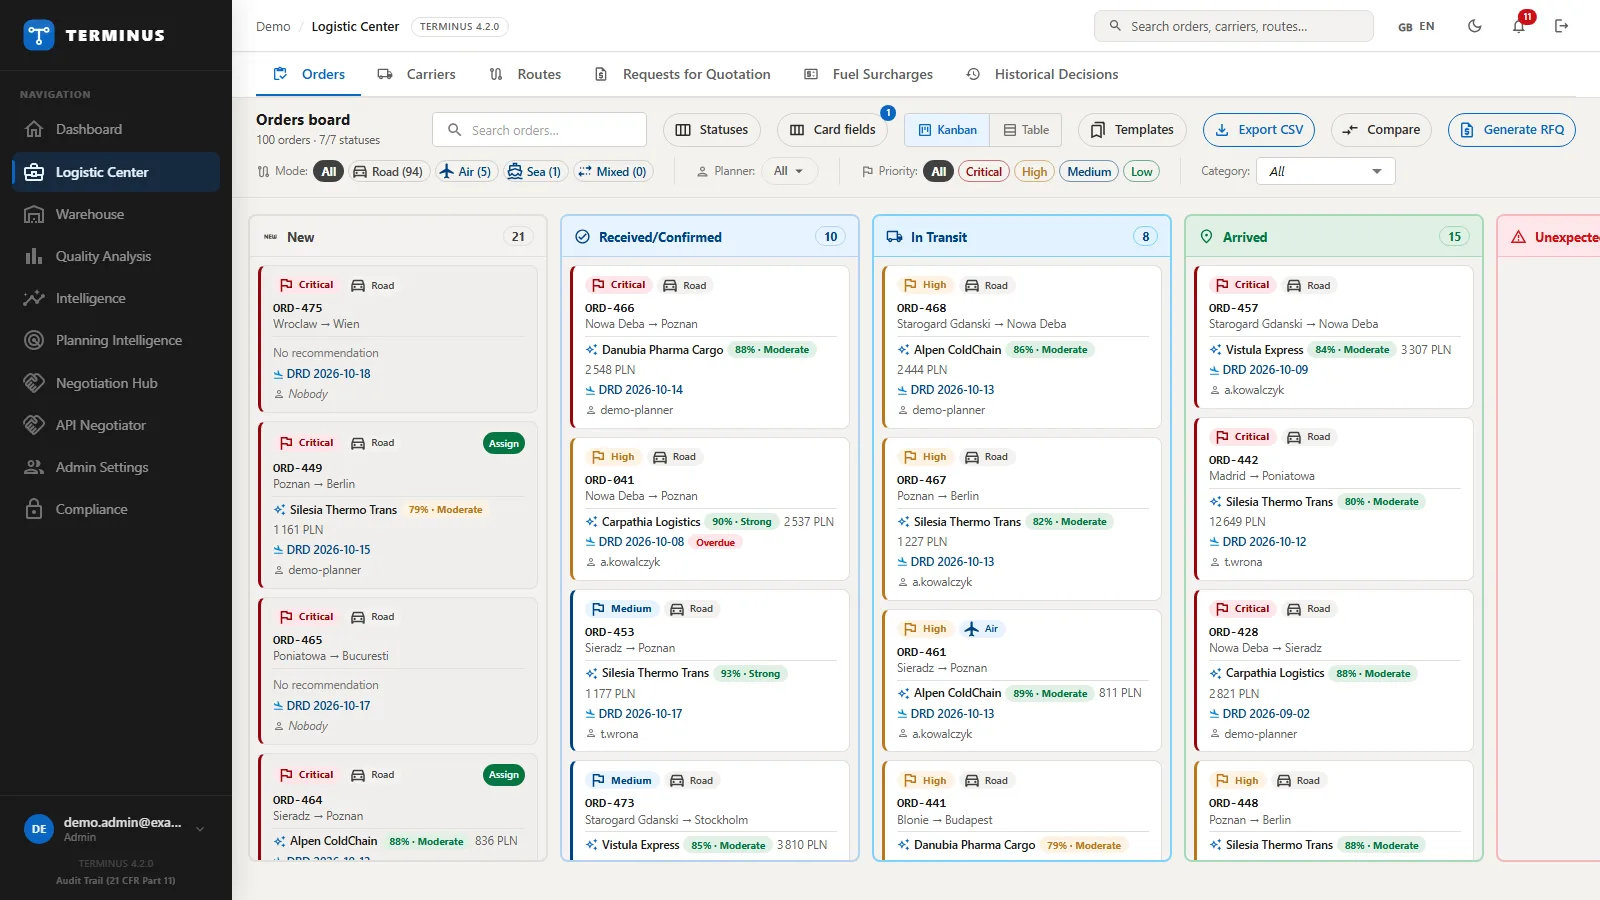Screen dimensions: 1600x900
Task: Filter priority by Critical
Action: (x=983, y=171)
